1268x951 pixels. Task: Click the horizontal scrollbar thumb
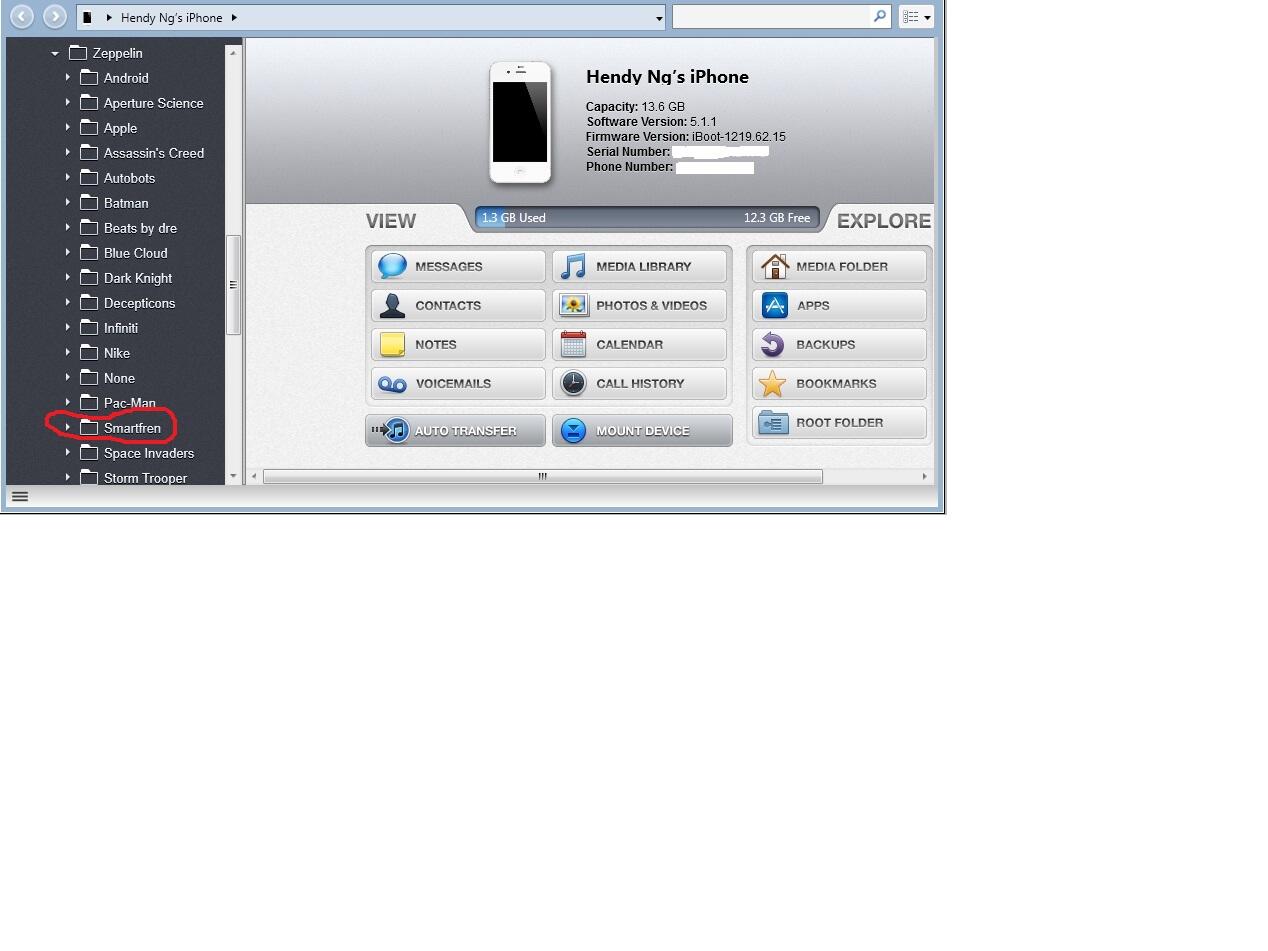pos(542,476)
